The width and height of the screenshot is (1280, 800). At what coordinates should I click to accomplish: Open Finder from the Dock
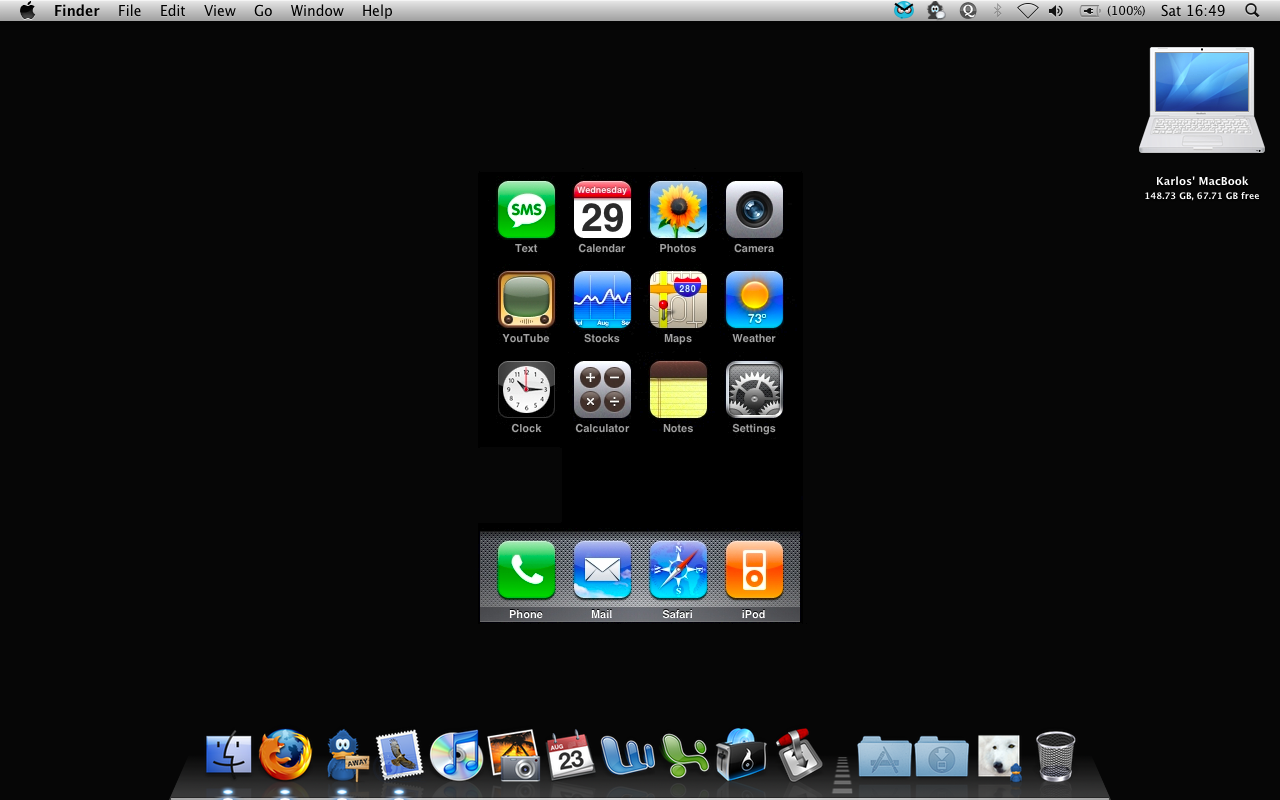click(228, 755)
